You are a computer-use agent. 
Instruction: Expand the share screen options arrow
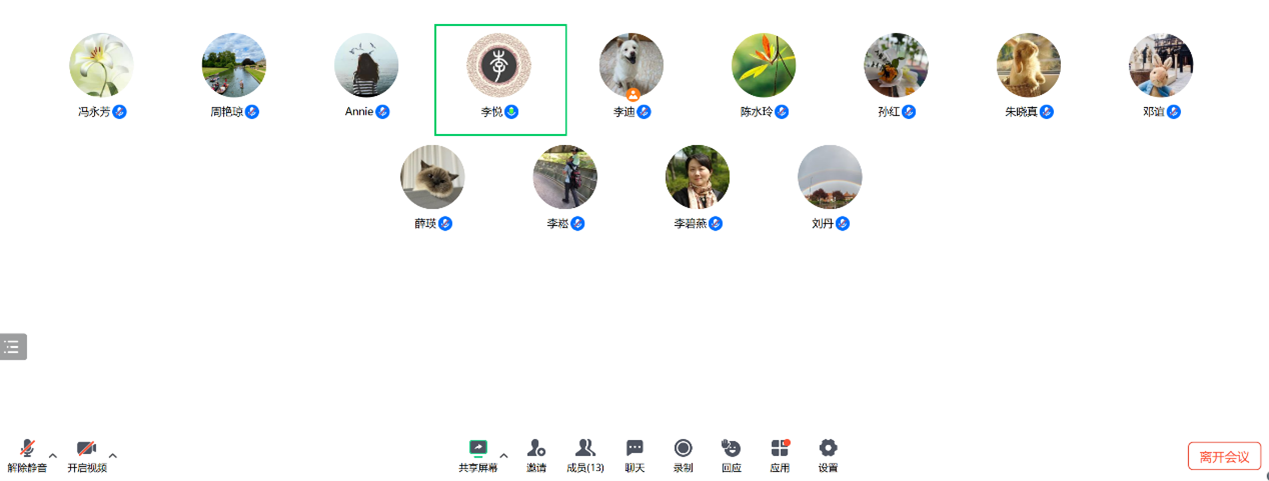504,455
